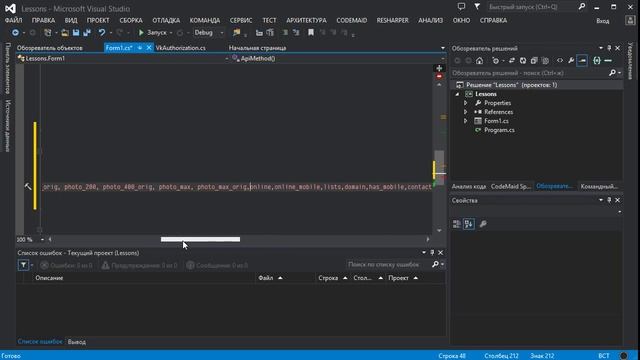Click in the Solution Explorer search field

click(529, 73)
